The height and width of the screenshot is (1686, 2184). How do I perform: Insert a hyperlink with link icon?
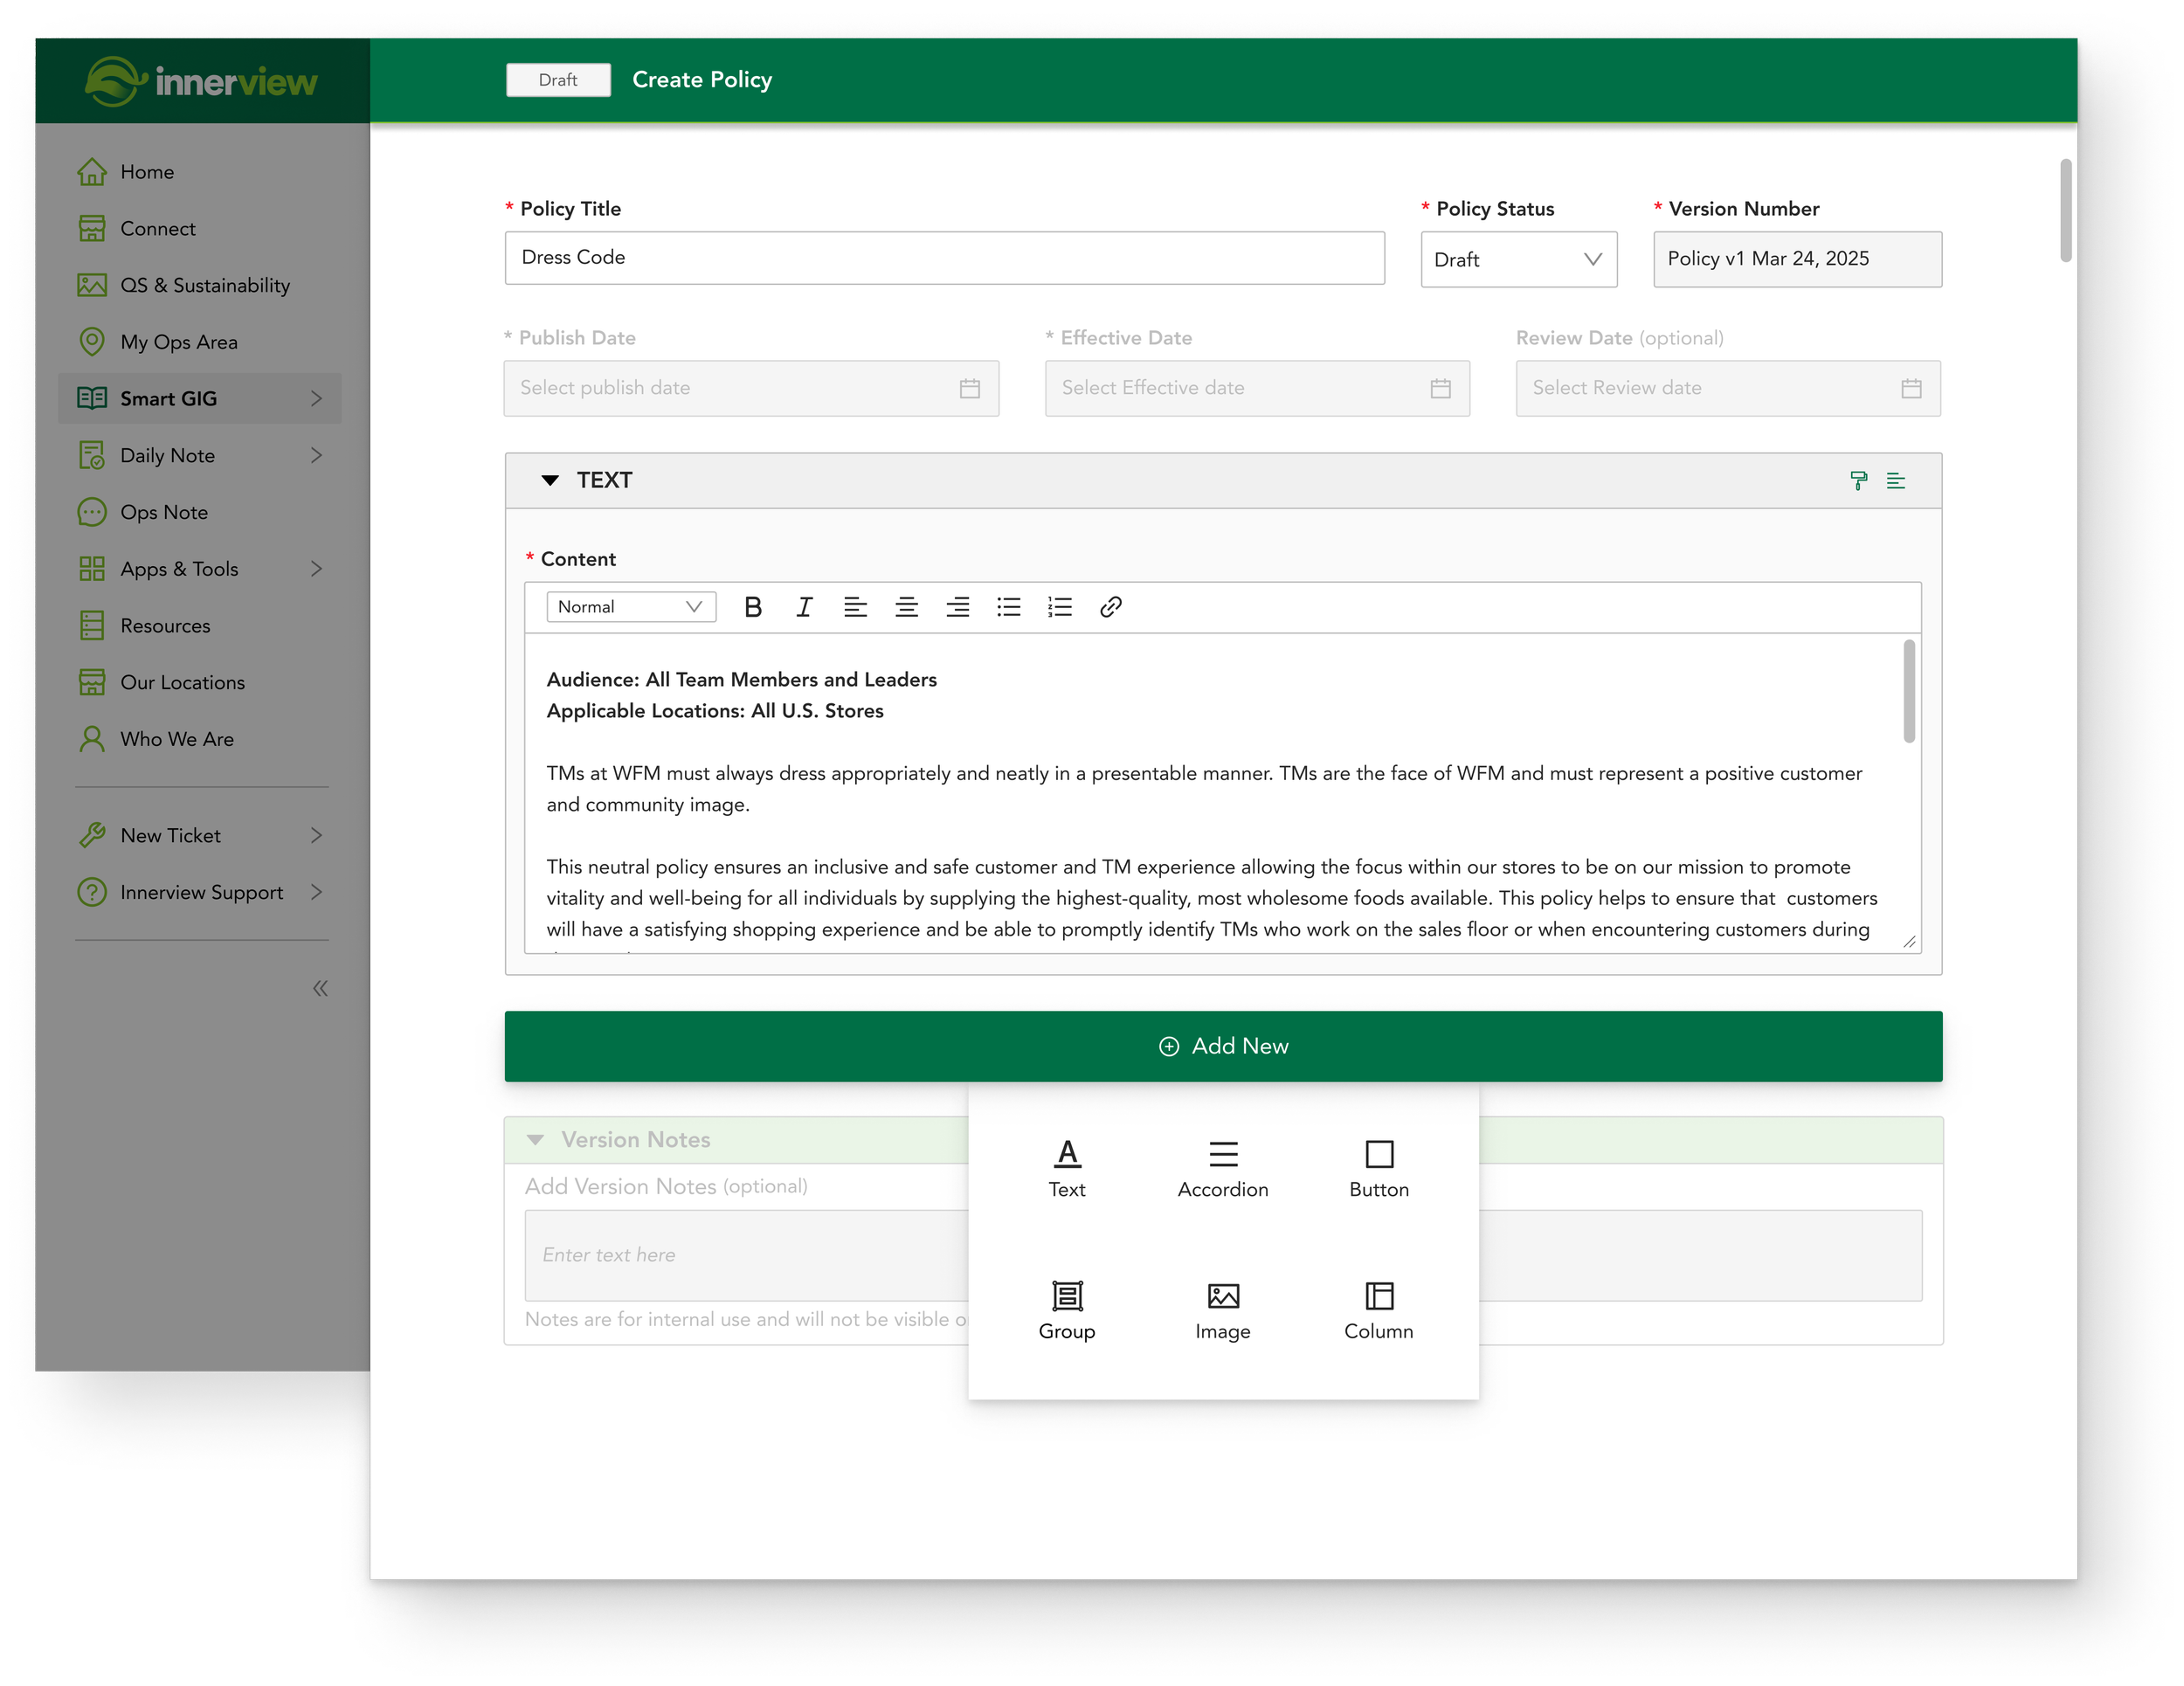(x=1110, y=607)
